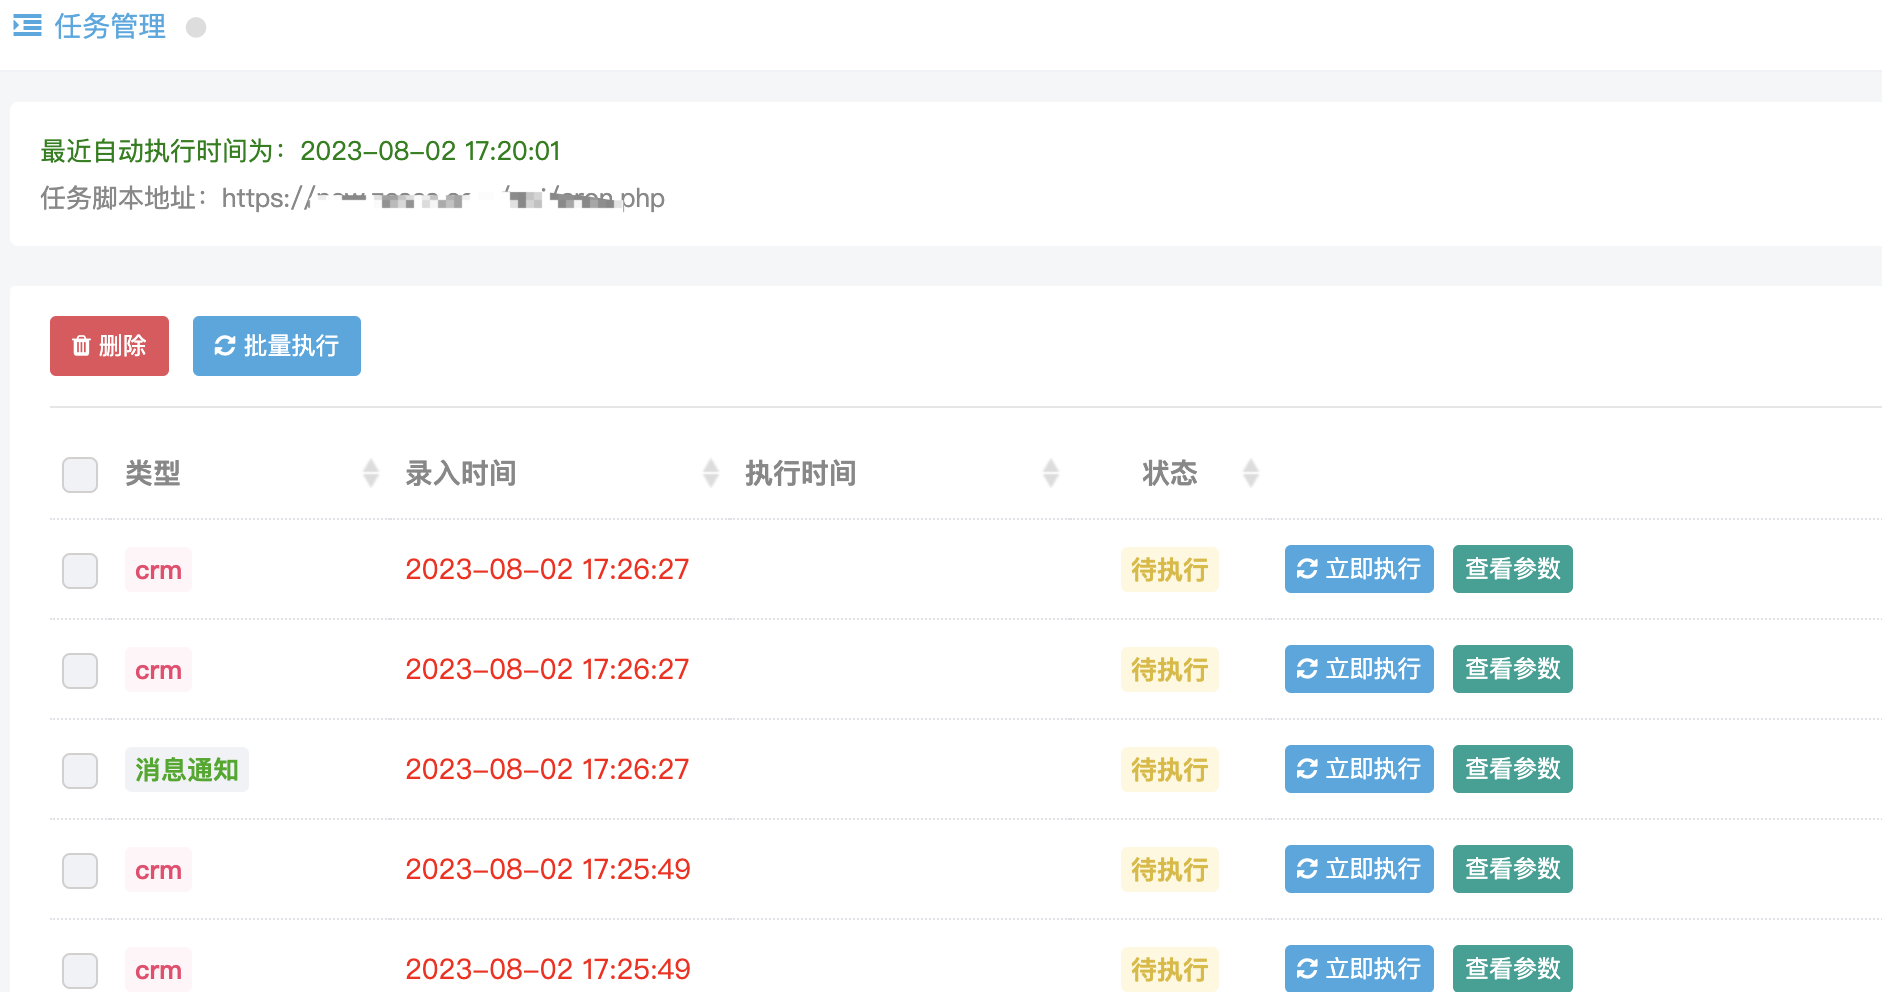Click 立即执行 in the first 17:25:49 row
The height and width of the screenshot is (992, 1882).
pos(1359,869)
